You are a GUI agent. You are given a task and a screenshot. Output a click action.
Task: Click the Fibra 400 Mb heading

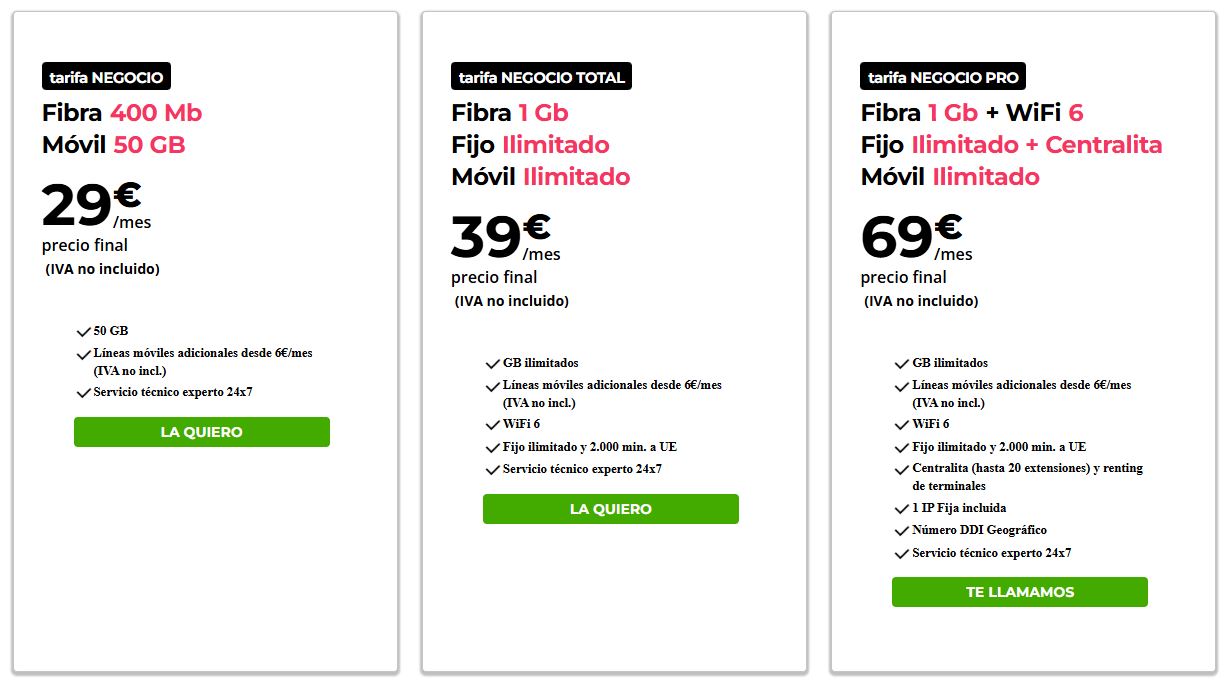[x=122, y=113]
